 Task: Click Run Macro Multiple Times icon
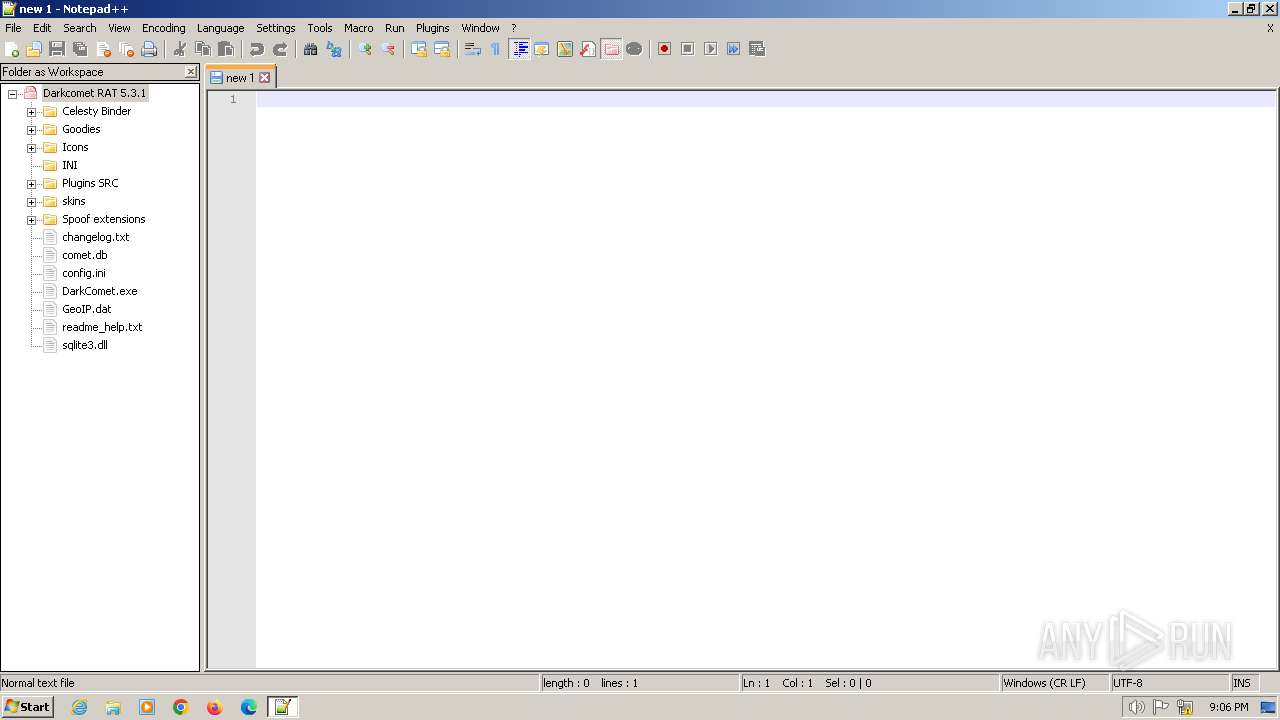(733, 49)
